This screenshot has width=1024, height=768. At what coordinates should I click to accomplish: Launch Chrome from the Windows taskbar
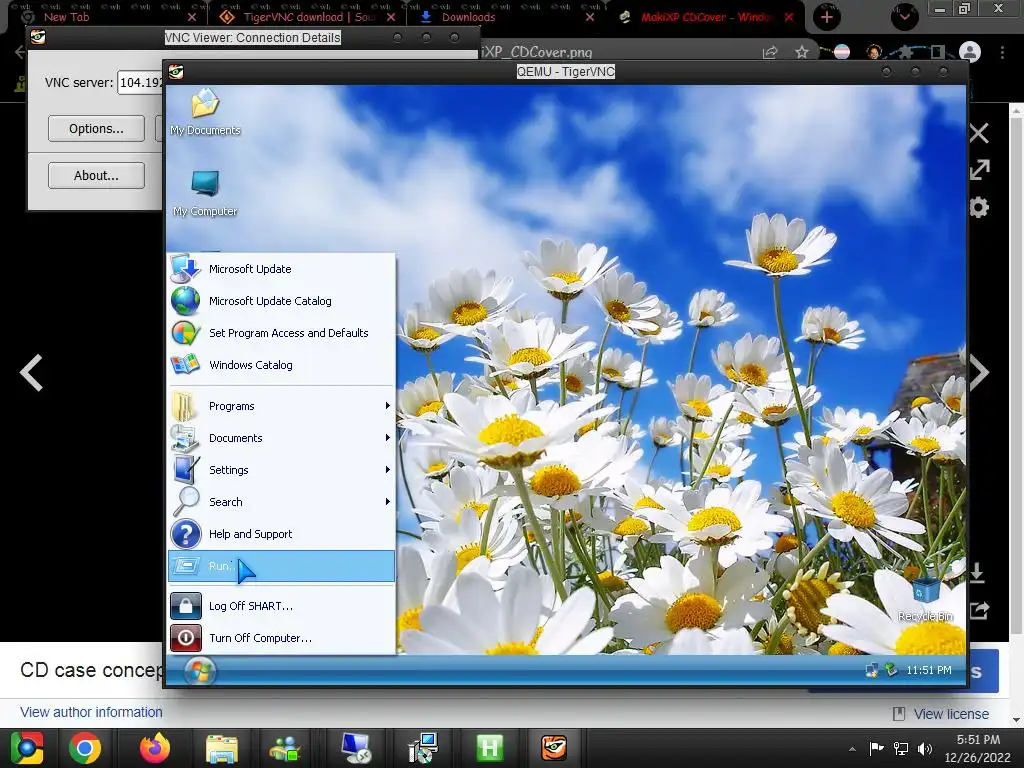(85, 748)
